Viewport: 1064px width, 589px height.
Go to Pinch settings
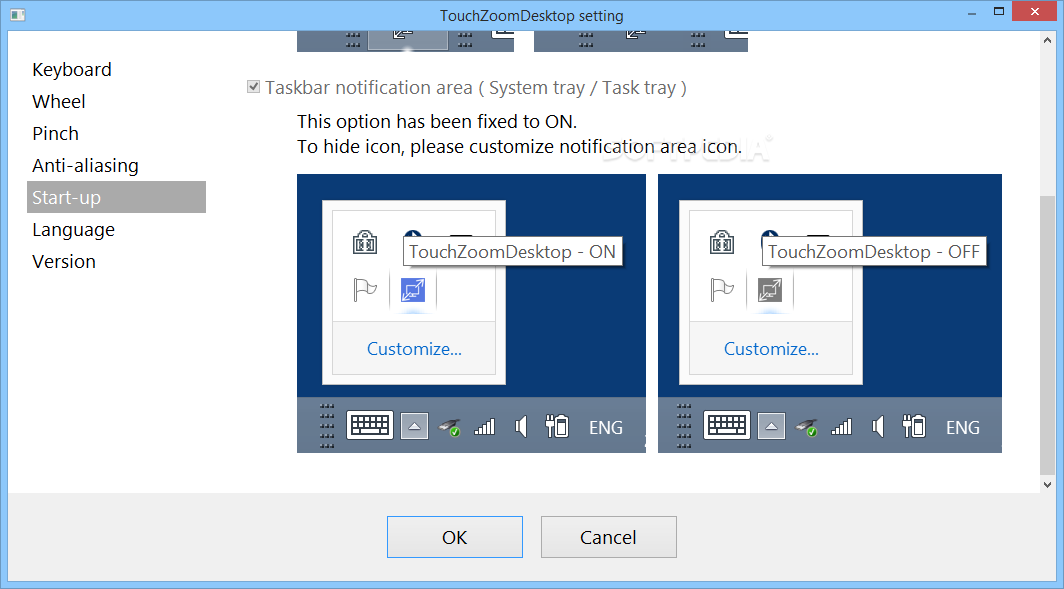click(x=56, y=133)
